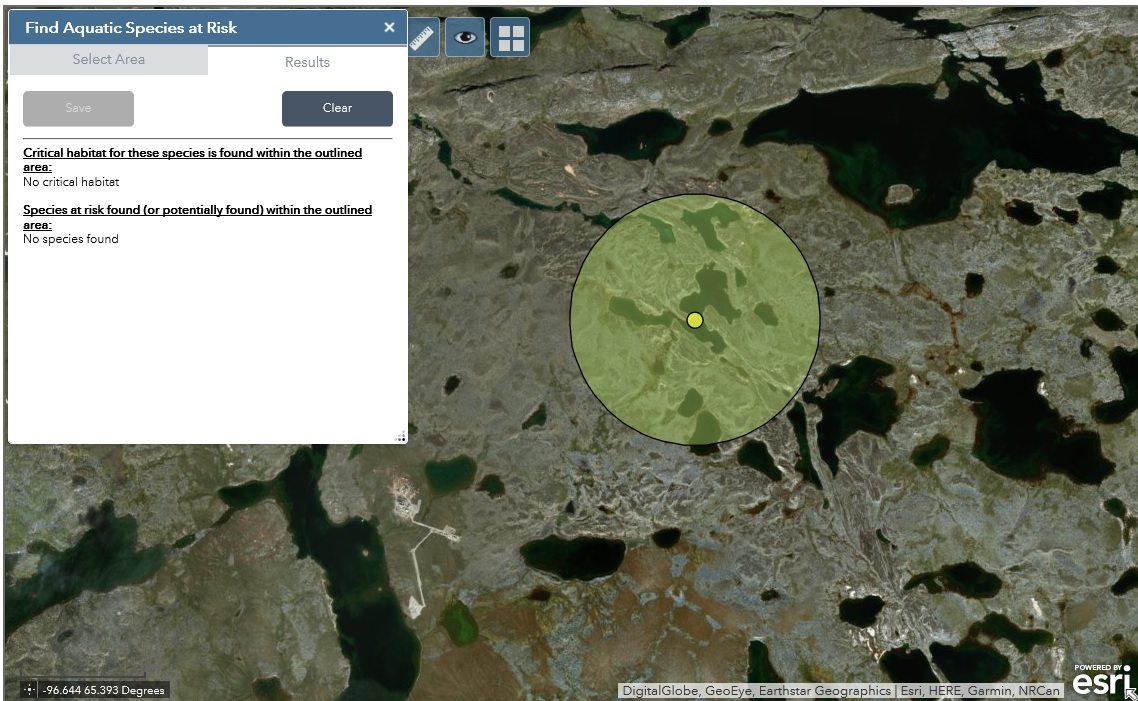Viewport: 1138px width, 701px height.
Task: Open the basemap gallery grid icon
Action: click(510, 37)
